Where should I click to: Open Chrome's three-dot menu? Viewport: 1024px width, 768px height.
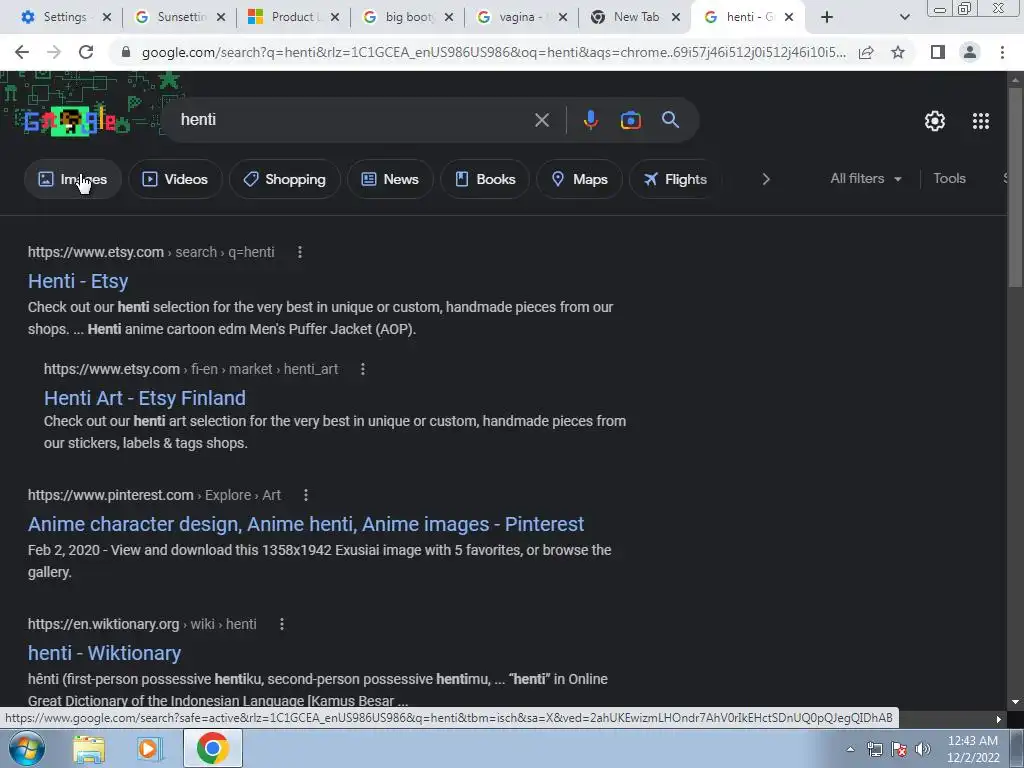[1002, 52]
